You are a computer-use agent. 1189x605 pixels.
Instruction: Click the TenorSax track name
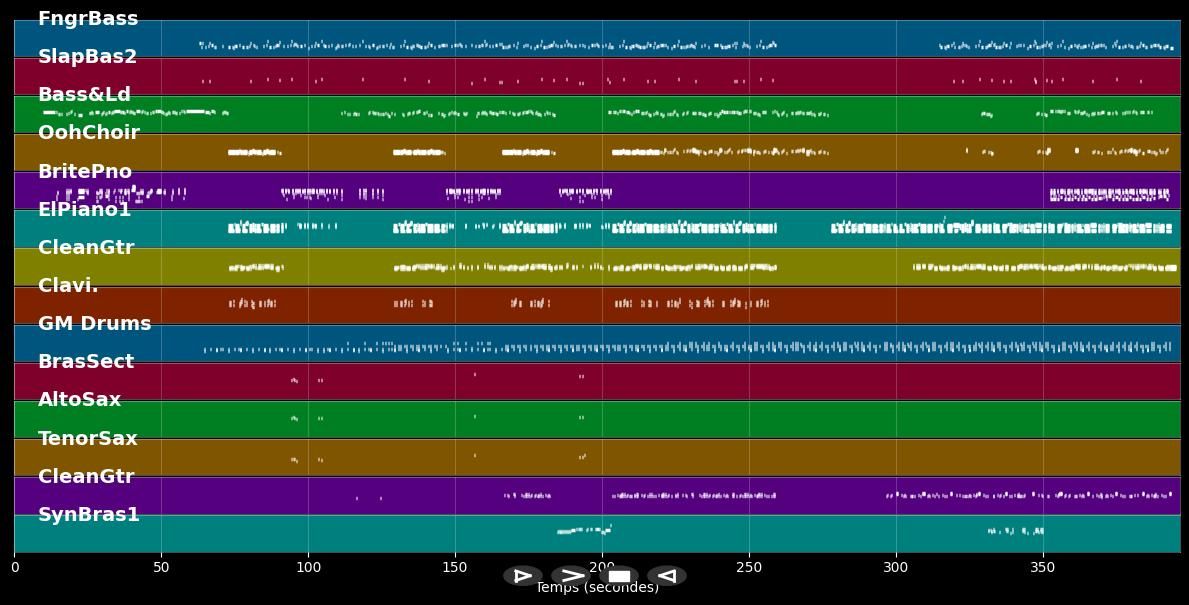pyautogui.click(x=88, y=439)
